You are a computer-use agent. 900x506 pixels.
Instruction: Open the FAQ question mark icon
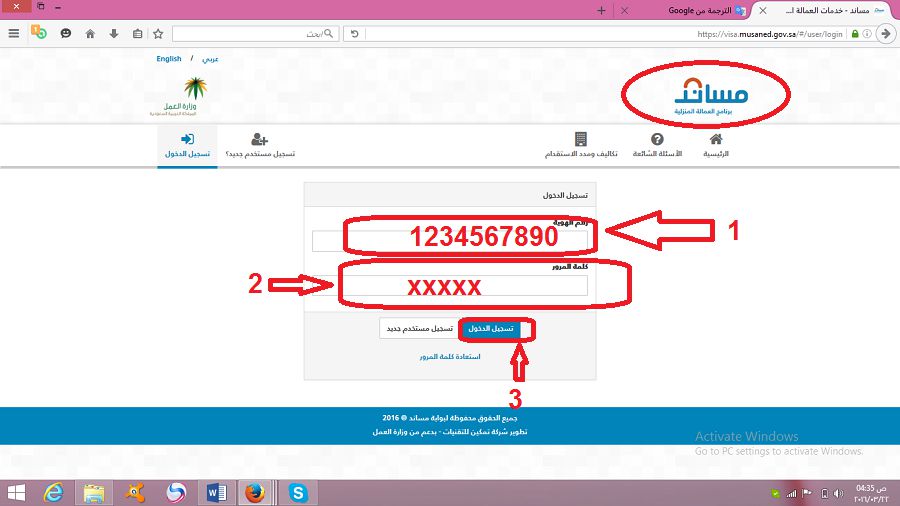click(657, 140)
